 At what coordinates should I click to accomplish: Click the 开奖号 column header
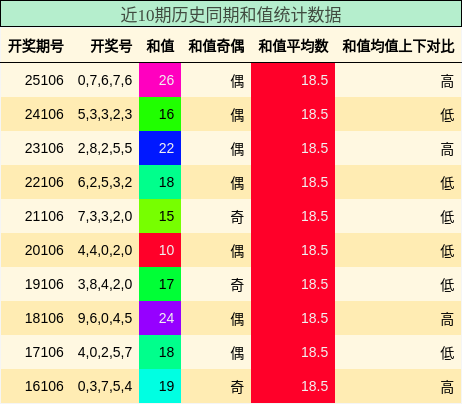111,46
